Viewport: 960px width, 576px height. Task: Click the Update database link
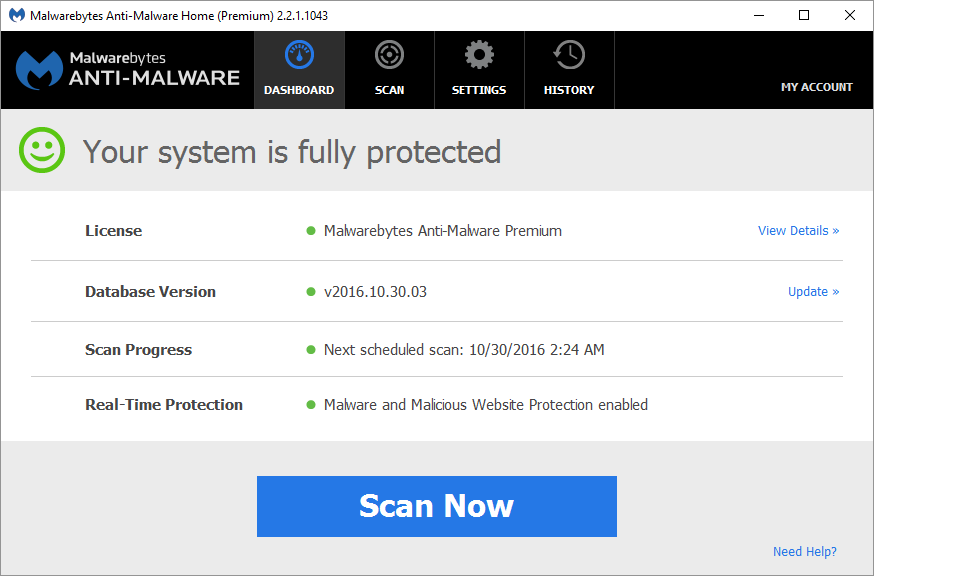point(813,291)
